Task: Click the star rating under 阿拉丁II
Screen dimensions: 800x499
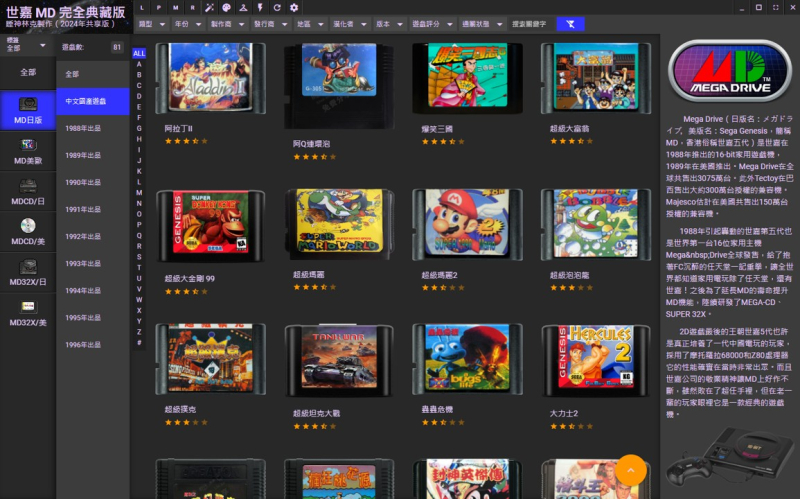Action: pos(186,141)
